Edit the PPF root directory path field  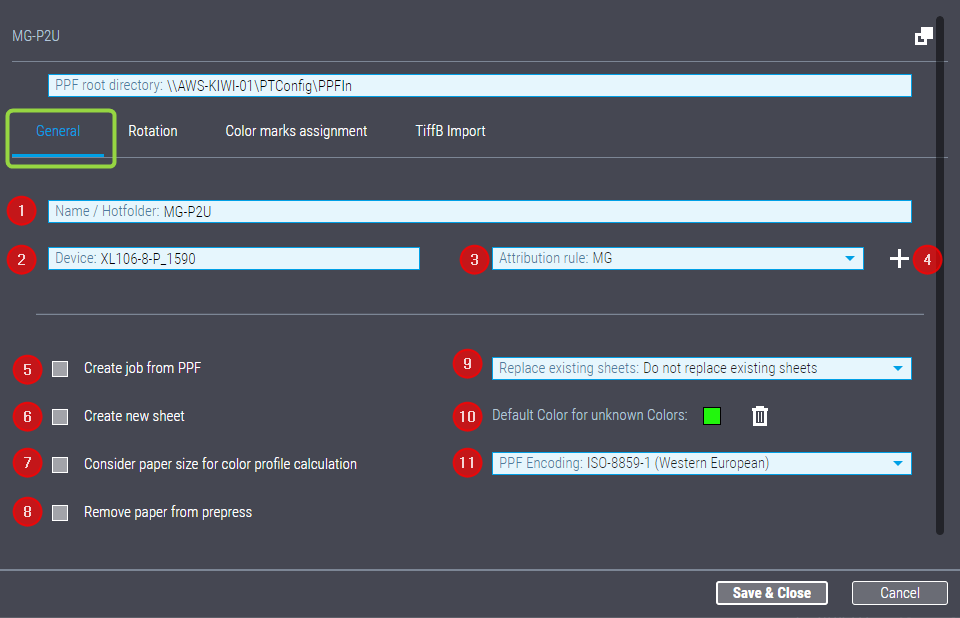(x=480, y=85)
